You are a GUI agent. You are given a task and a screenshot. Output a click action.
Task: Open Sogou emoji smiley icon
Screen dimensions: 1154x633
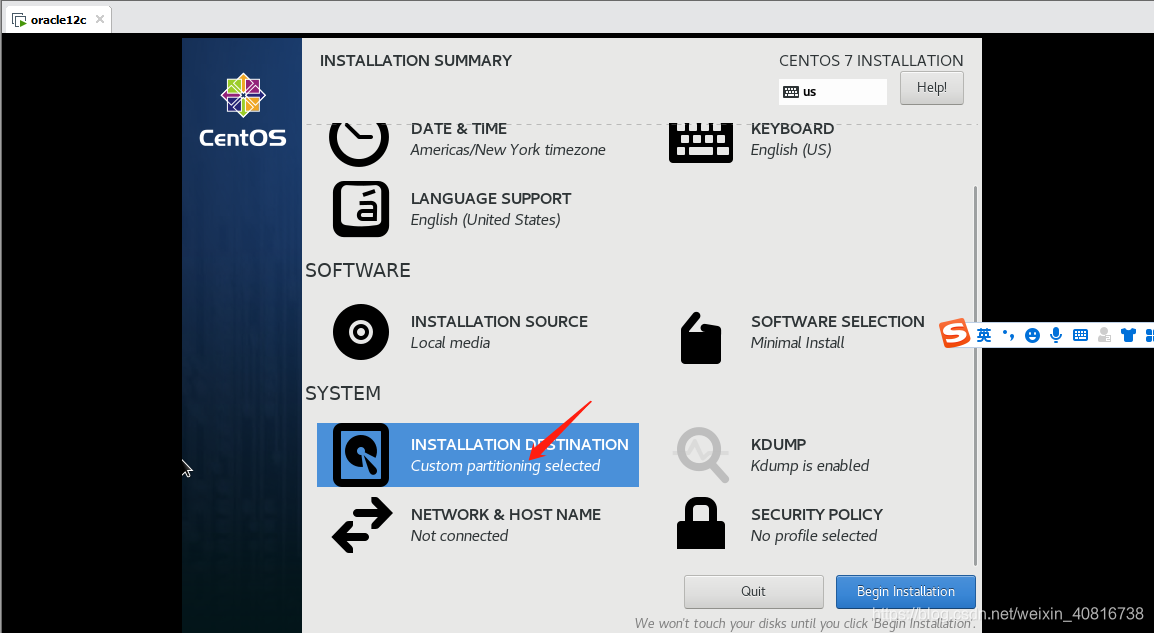(x=1033, y=336)
